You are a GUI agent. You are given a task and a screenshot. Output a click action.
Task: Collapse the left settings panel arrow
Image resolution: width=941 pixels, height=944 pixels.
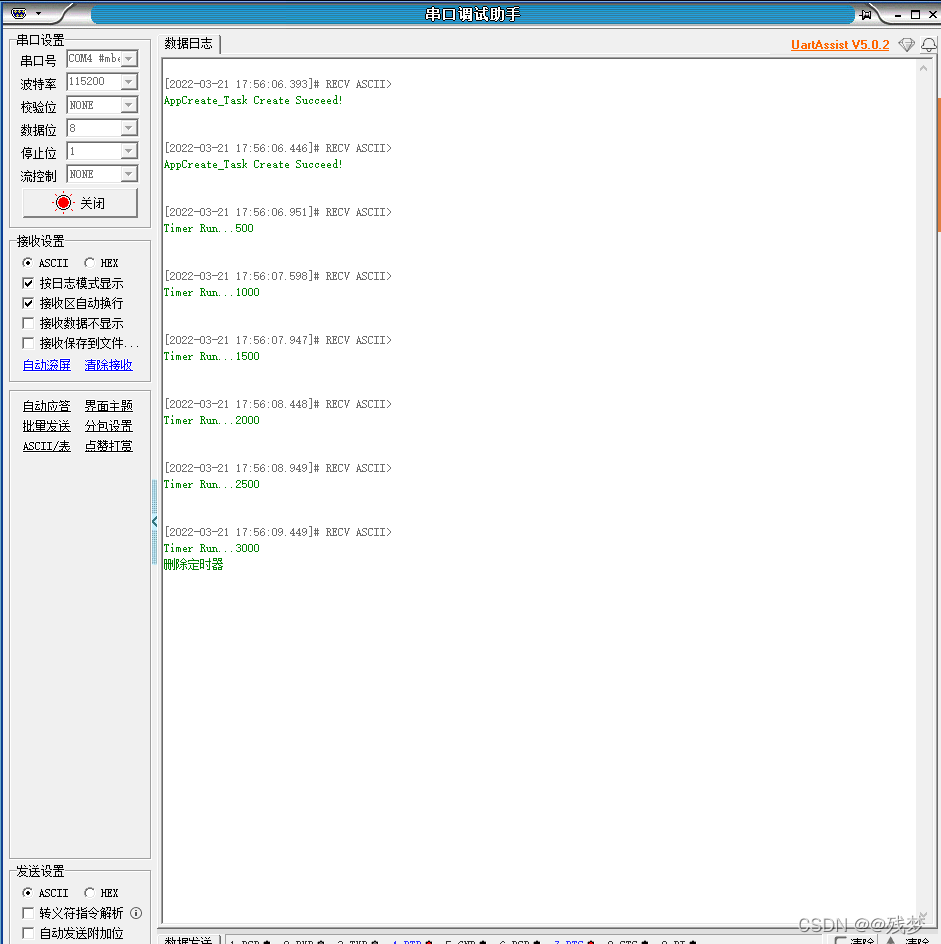(155, 521)
